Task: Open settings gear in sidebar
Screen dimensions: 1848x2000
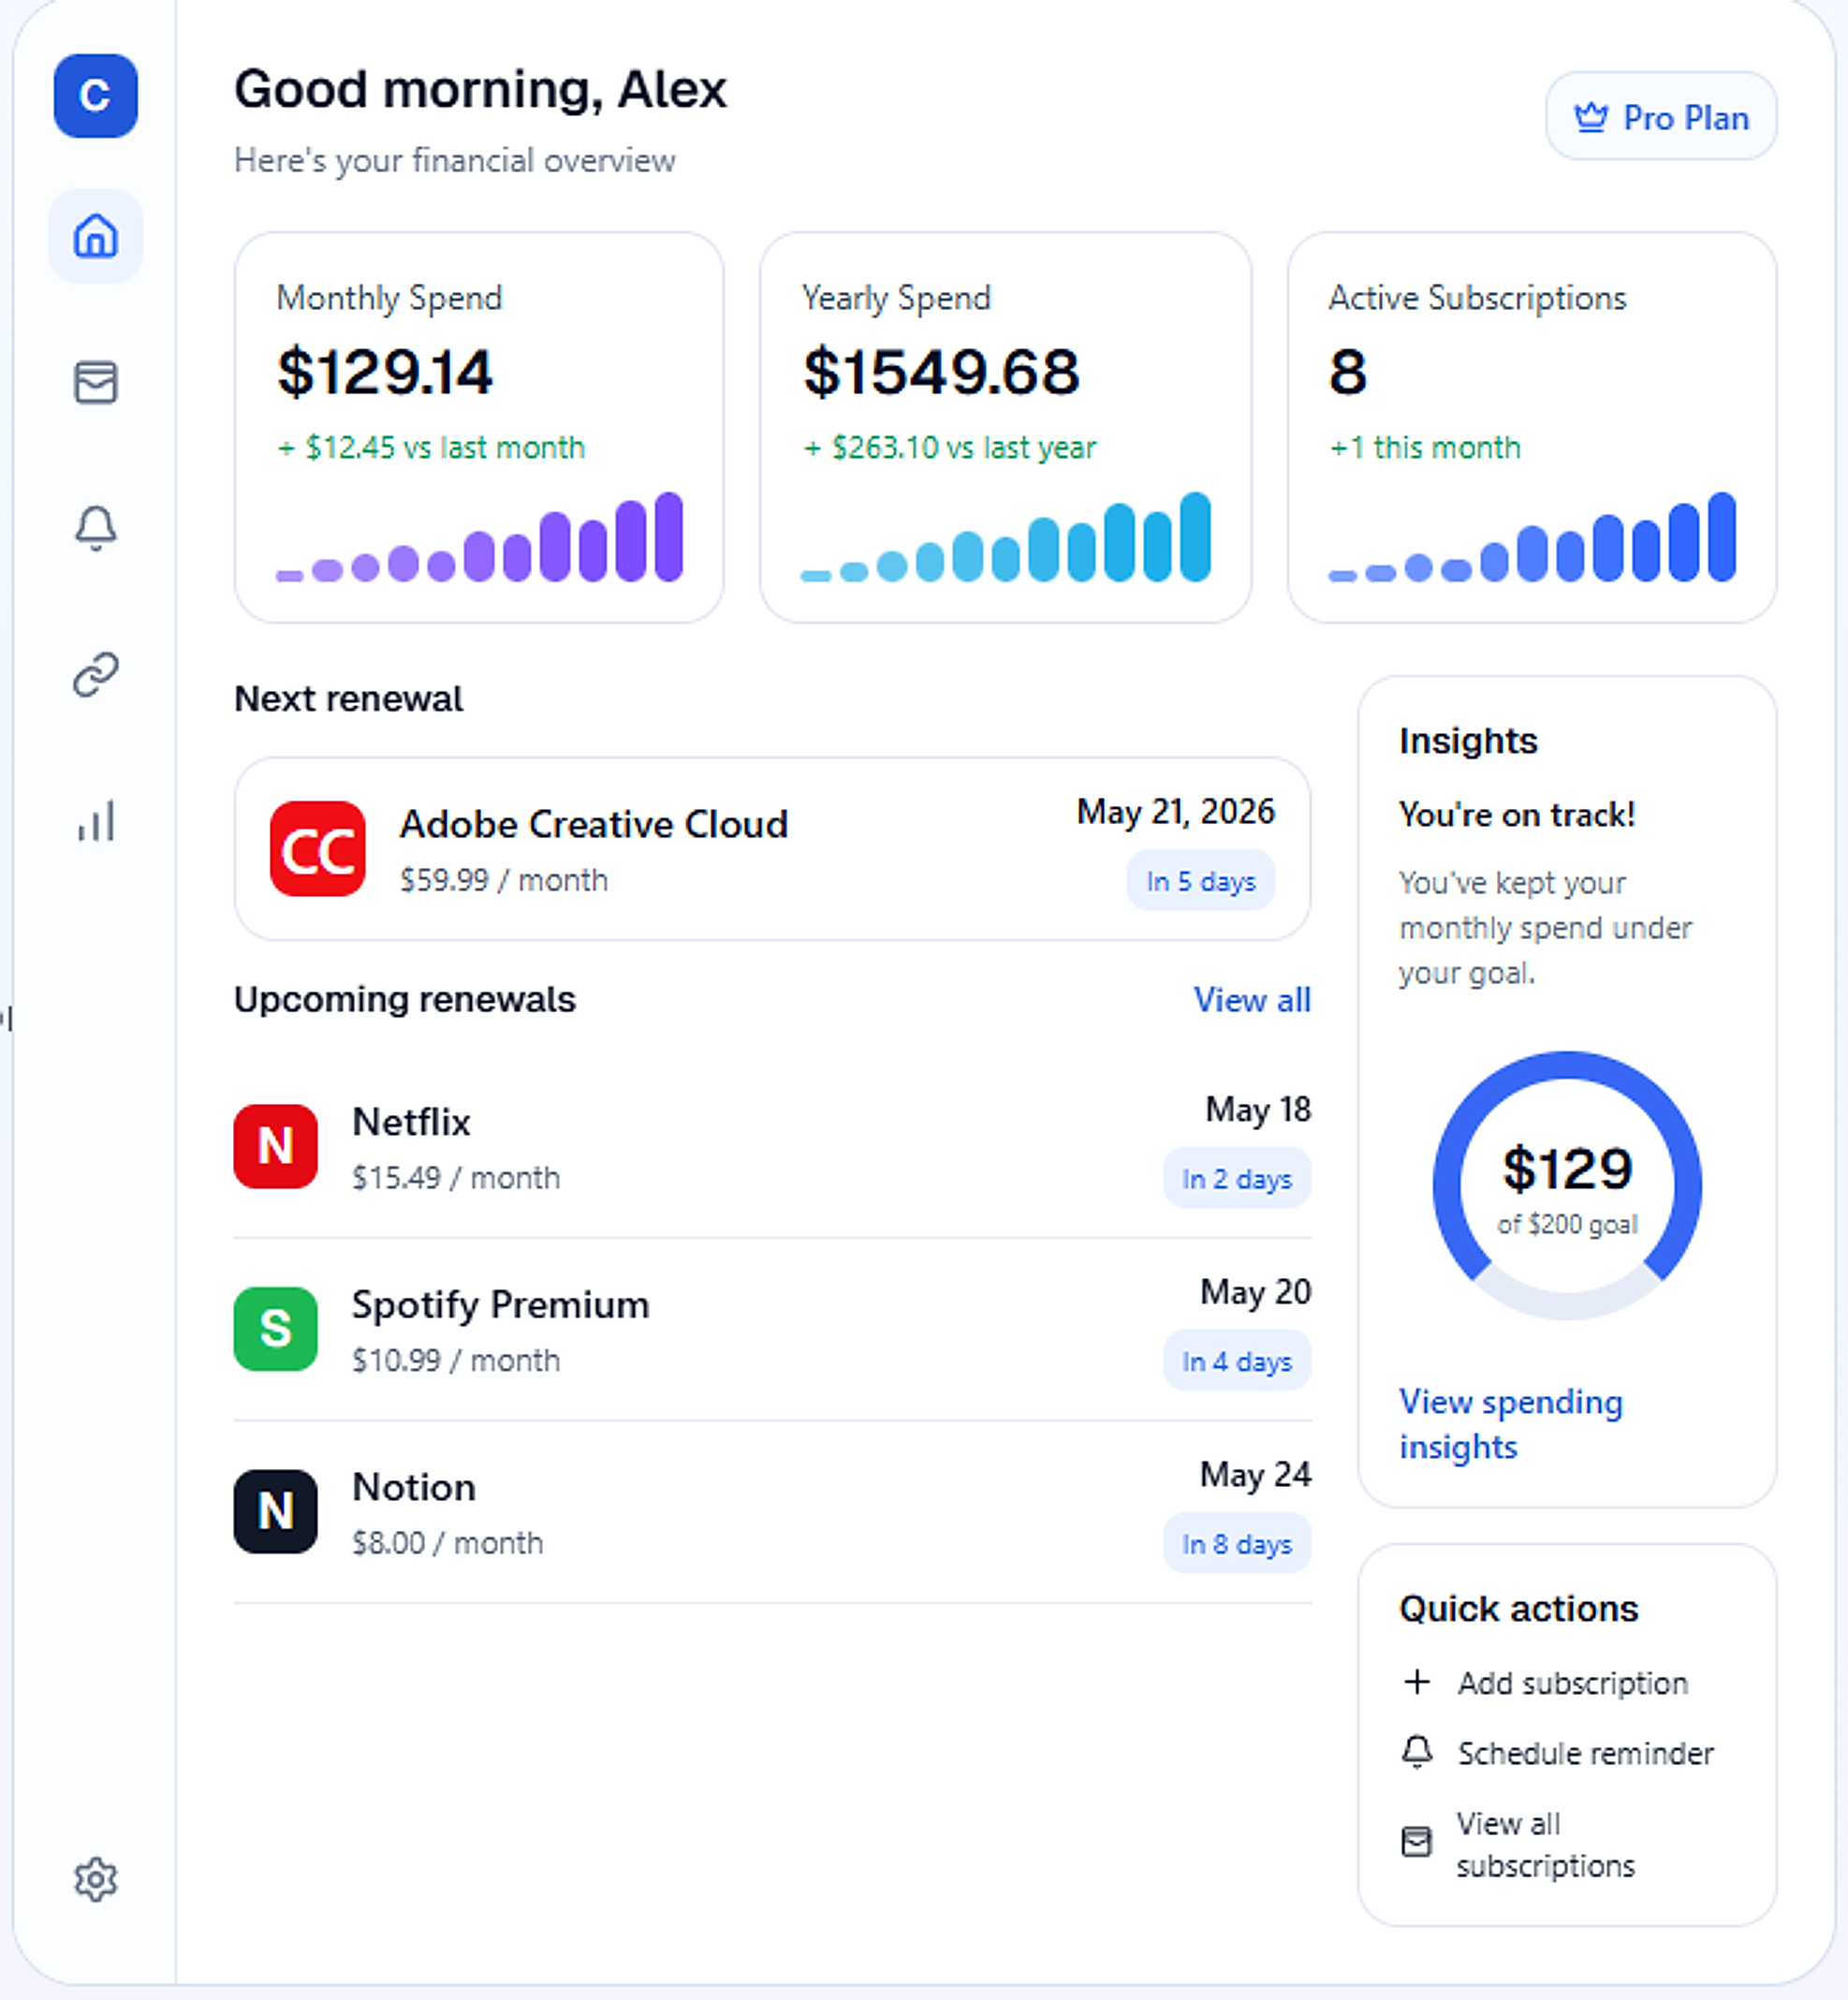Action: click(95, 1879)
